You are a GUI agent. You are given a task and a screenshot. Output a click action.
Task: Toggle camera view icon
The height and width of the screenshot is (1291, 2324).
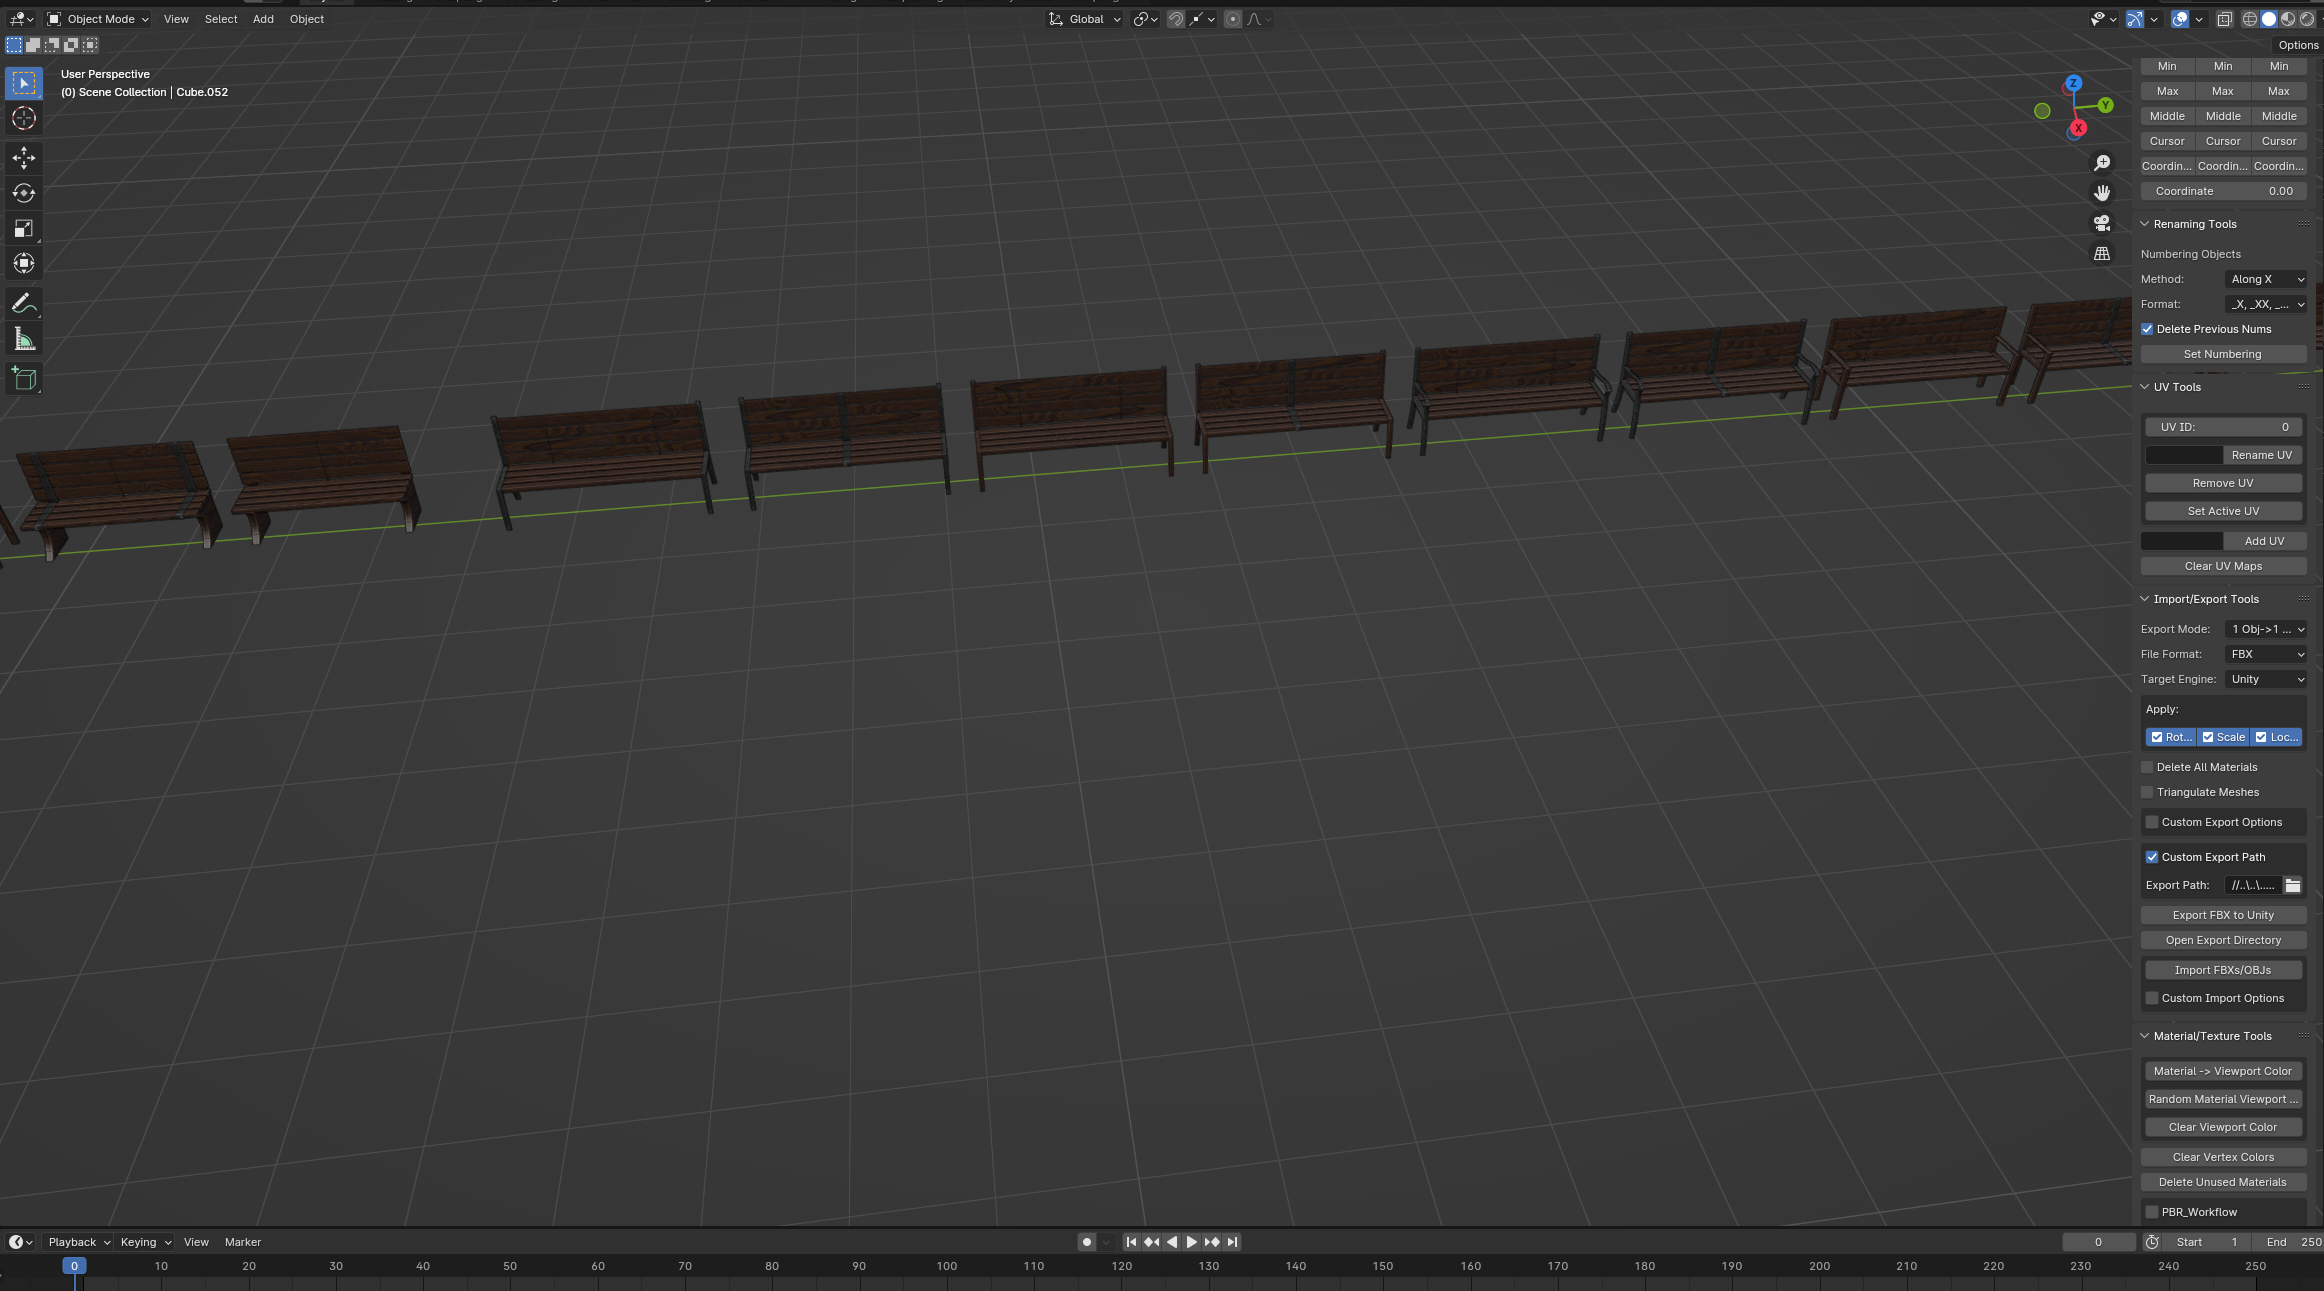click(x=2102, y=223)
